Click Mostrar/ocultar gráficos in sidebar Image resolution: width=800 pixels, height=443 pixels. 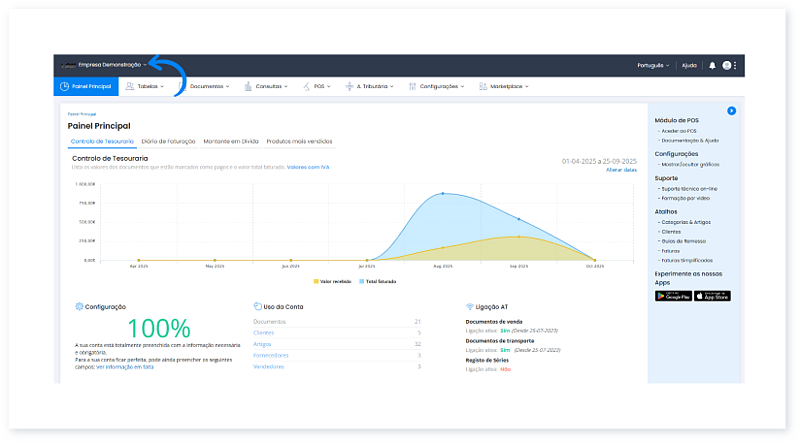tap(690, 164)
